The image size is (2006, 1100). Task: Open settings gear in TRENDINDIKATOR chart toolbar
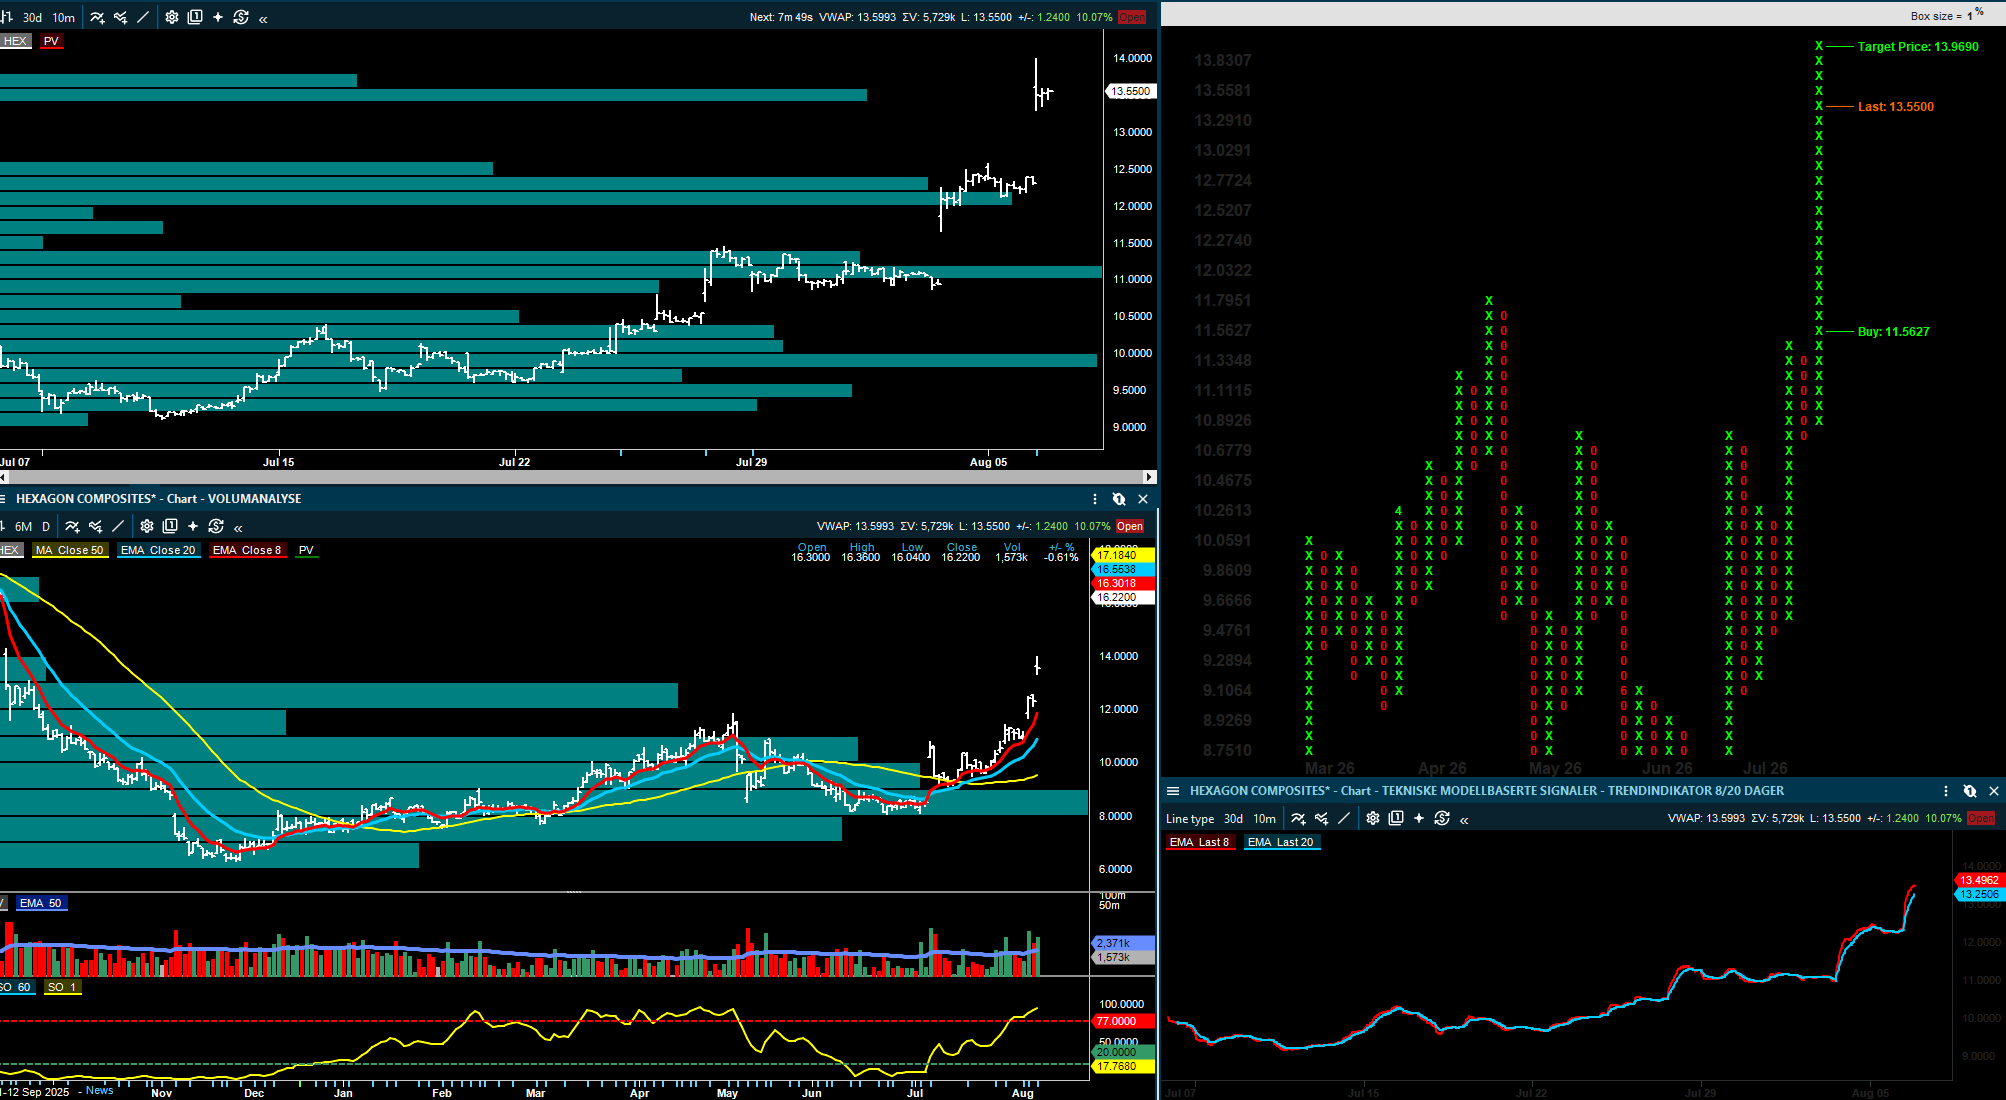coord(1373,818)
